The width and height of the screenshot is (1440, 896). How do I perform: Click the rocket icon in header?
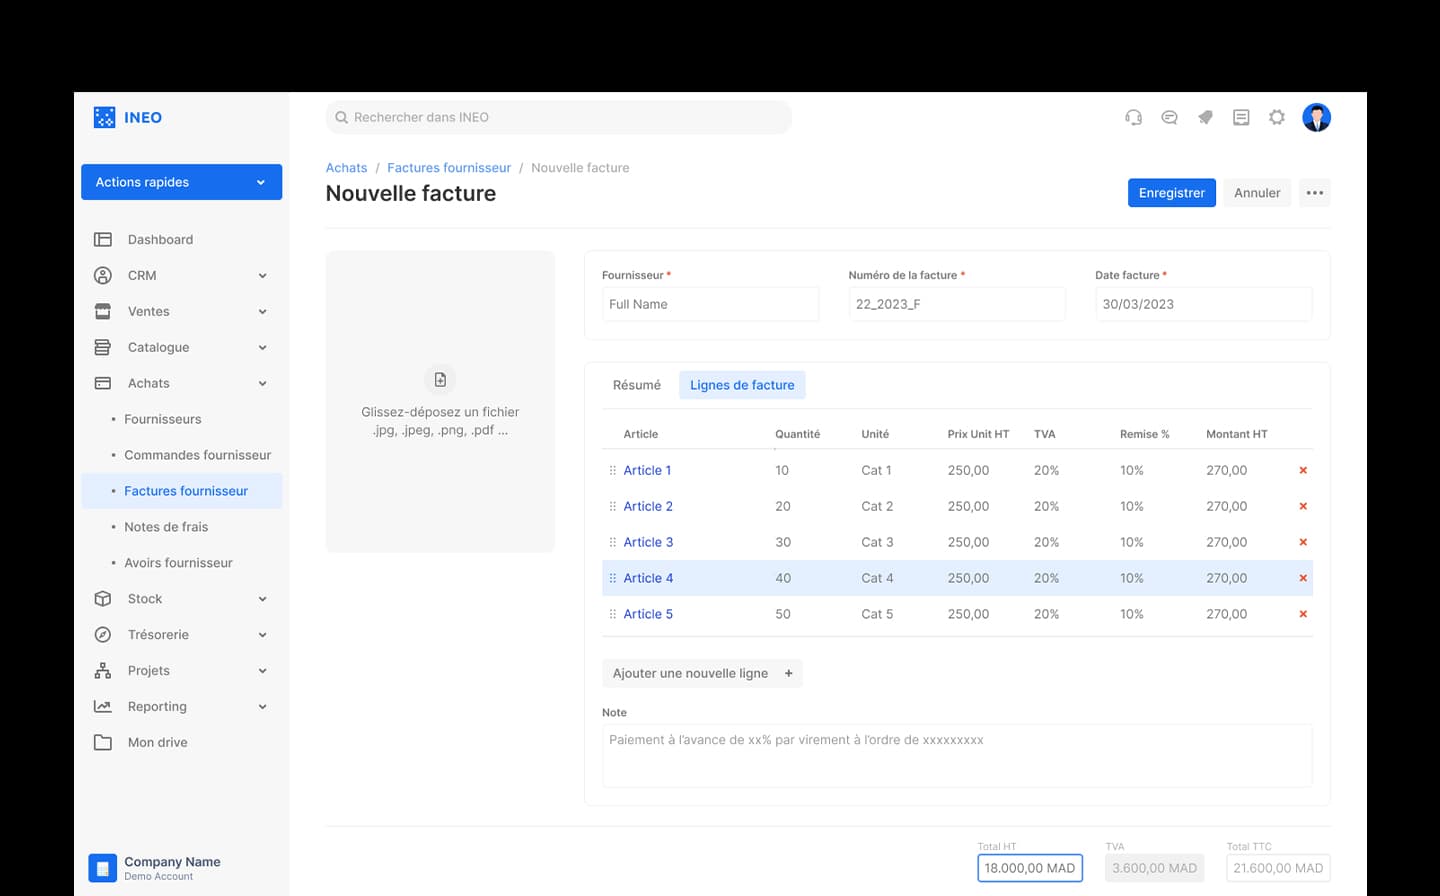[1205, 118]
